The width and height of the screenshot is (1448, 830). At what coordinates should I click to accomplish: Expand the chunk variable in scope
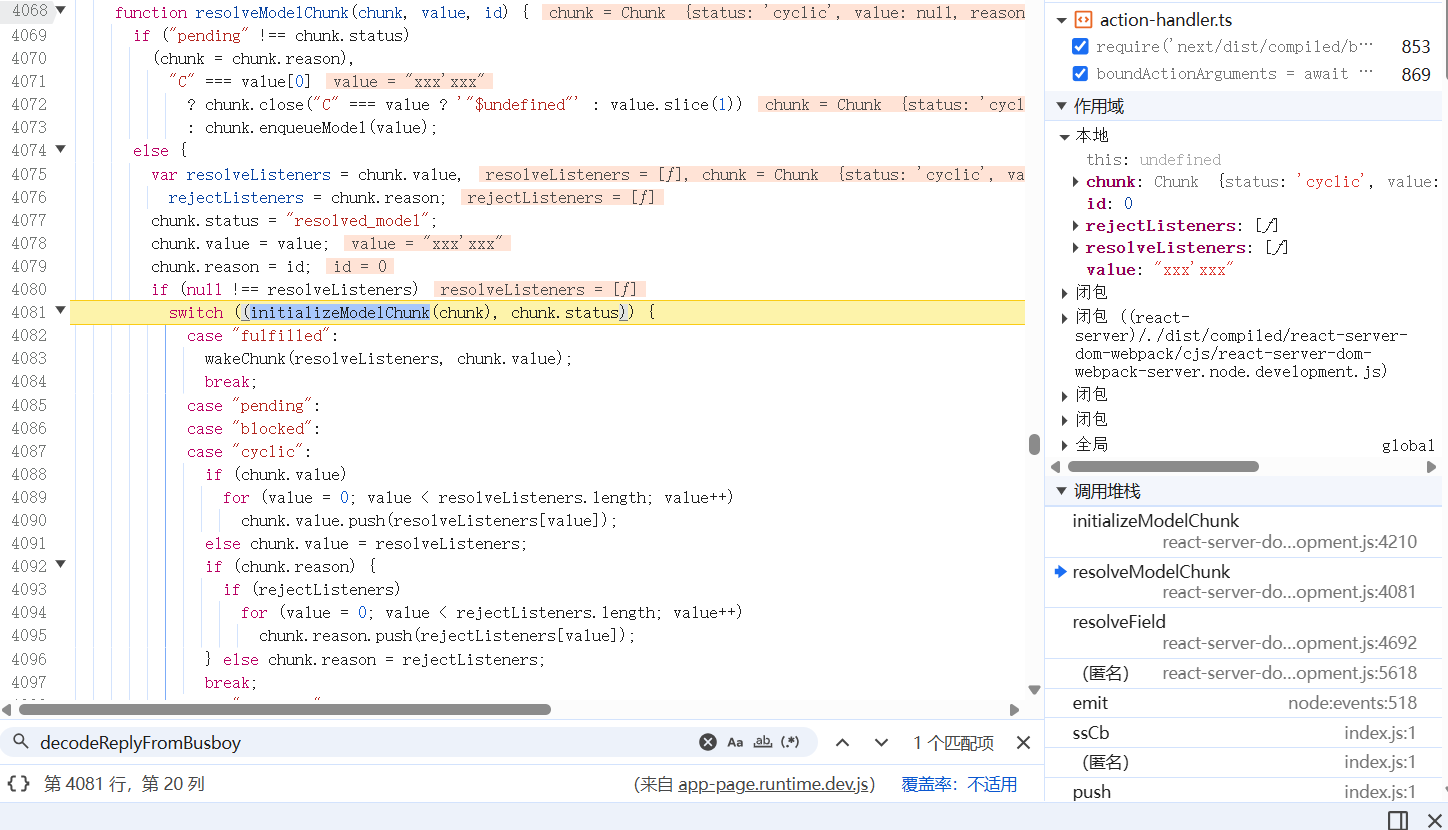1075,182
